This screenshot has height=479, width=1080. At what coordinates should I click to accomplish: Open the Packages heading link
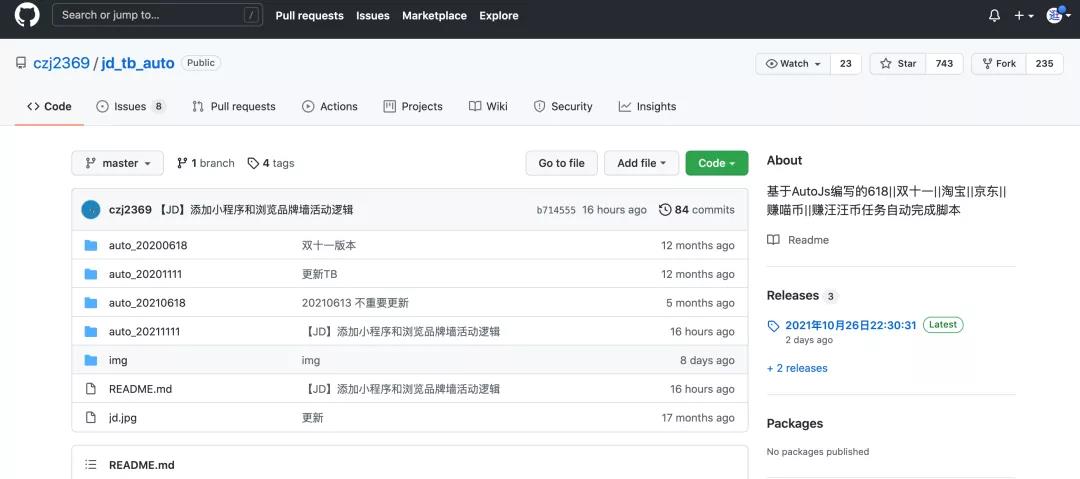(x=795, y=424)
